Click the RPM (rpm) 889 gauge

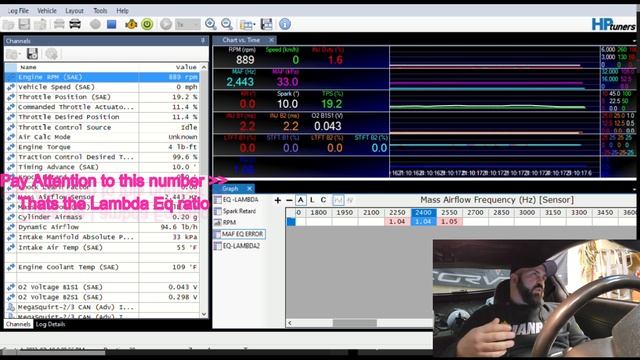[242, 56]
